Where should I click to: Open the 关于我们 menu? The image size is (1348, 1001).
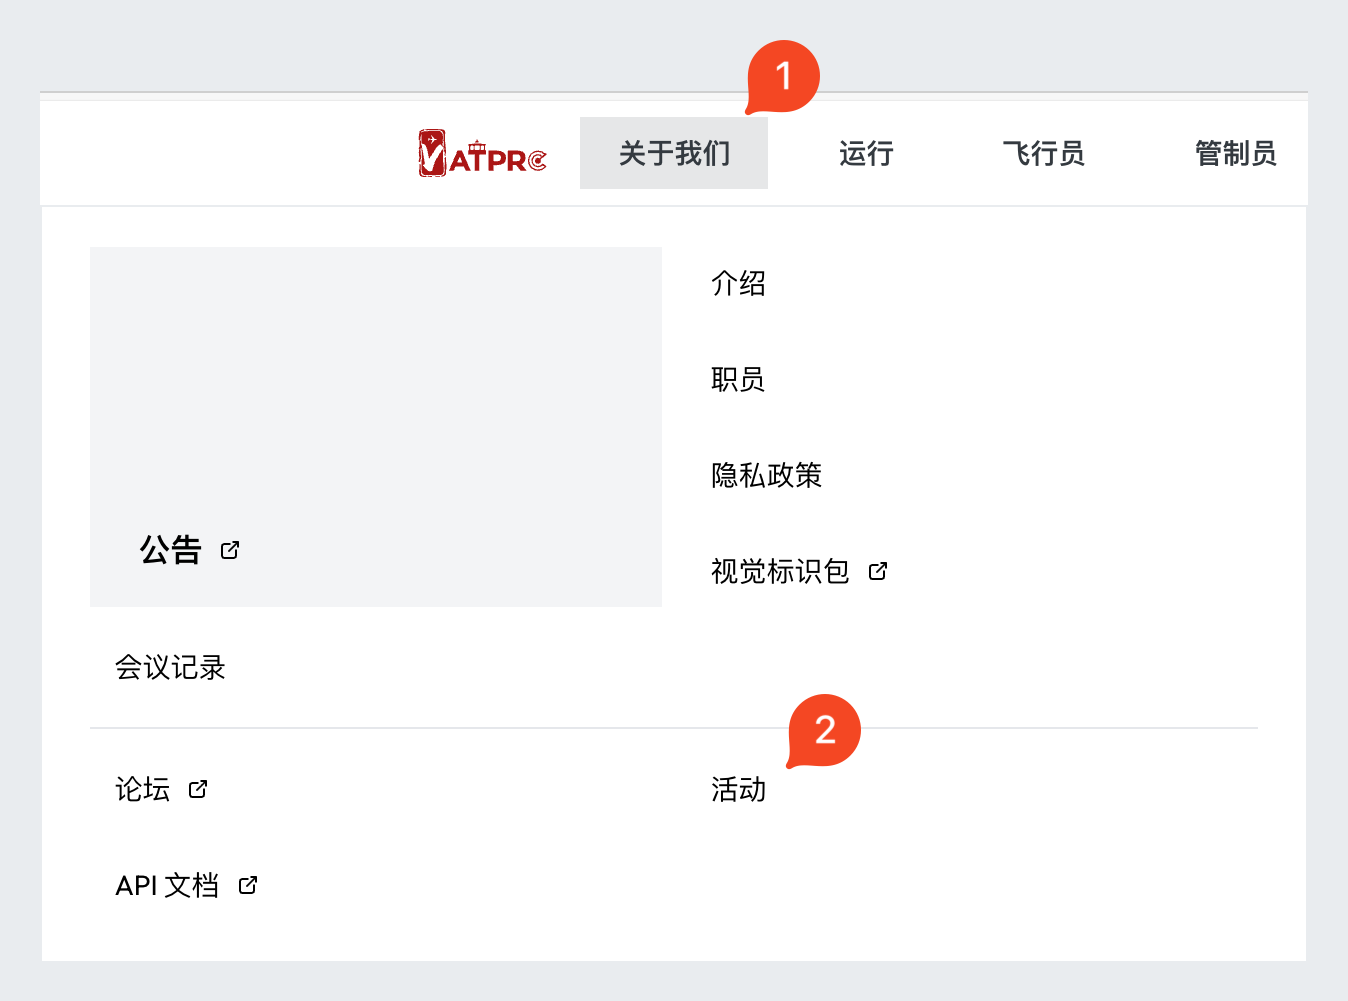[x=674, y=153]
